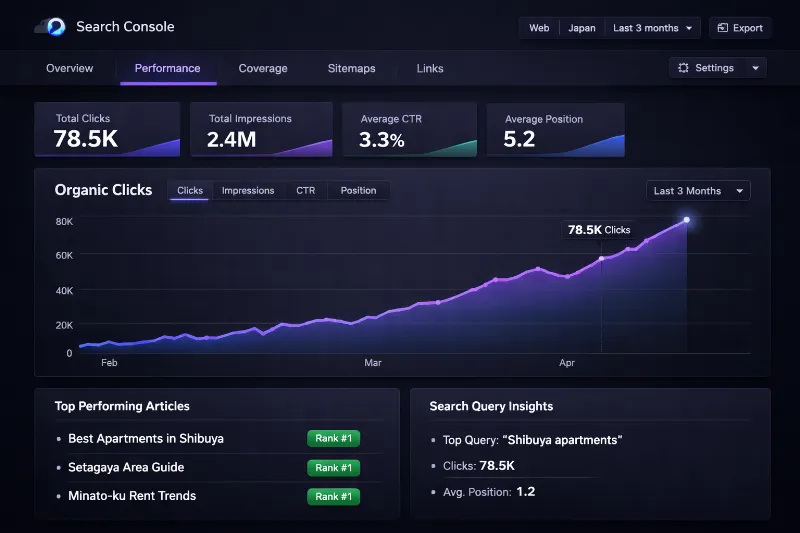
Task: Toggle chart to the Impressions metric
Action: (x=248, y=190)
